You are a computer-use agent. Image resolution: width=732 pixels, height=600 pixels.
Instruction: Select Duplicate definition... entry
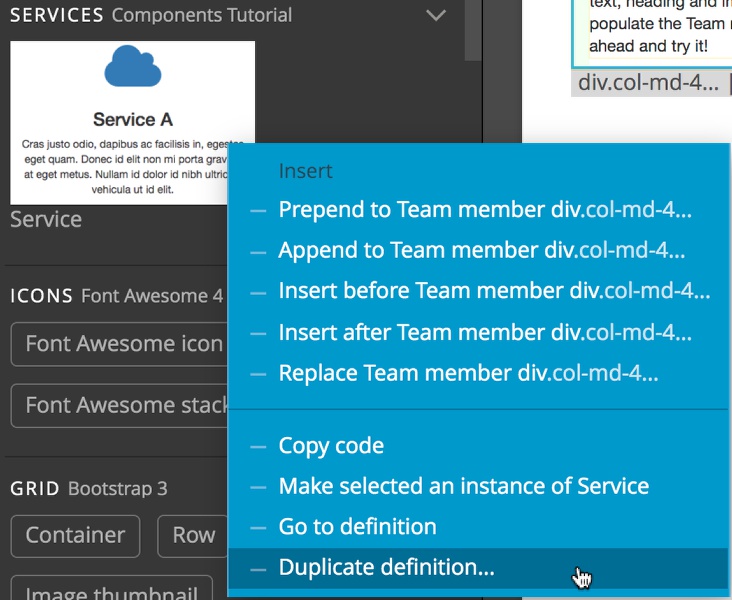(478, 568)
